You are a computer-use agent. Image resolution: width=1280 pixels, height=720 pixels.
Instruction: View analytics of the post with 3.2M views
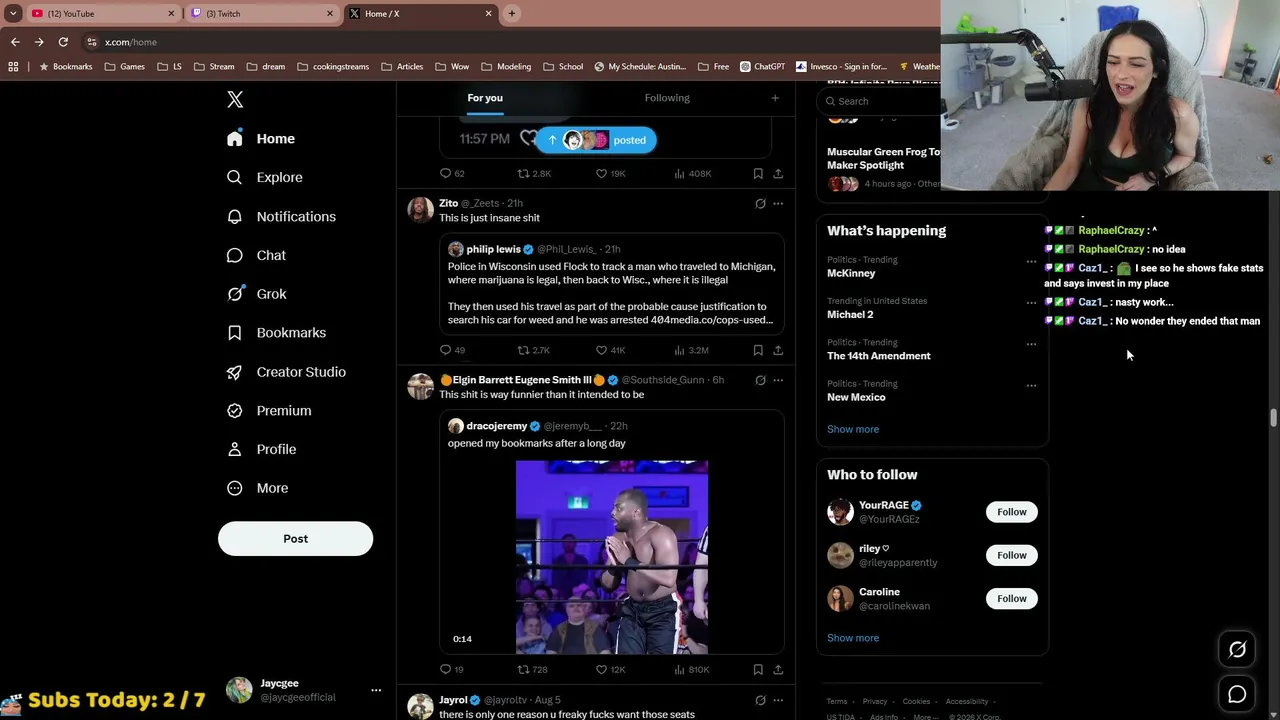pyautogui.click(x=691, y=350)
